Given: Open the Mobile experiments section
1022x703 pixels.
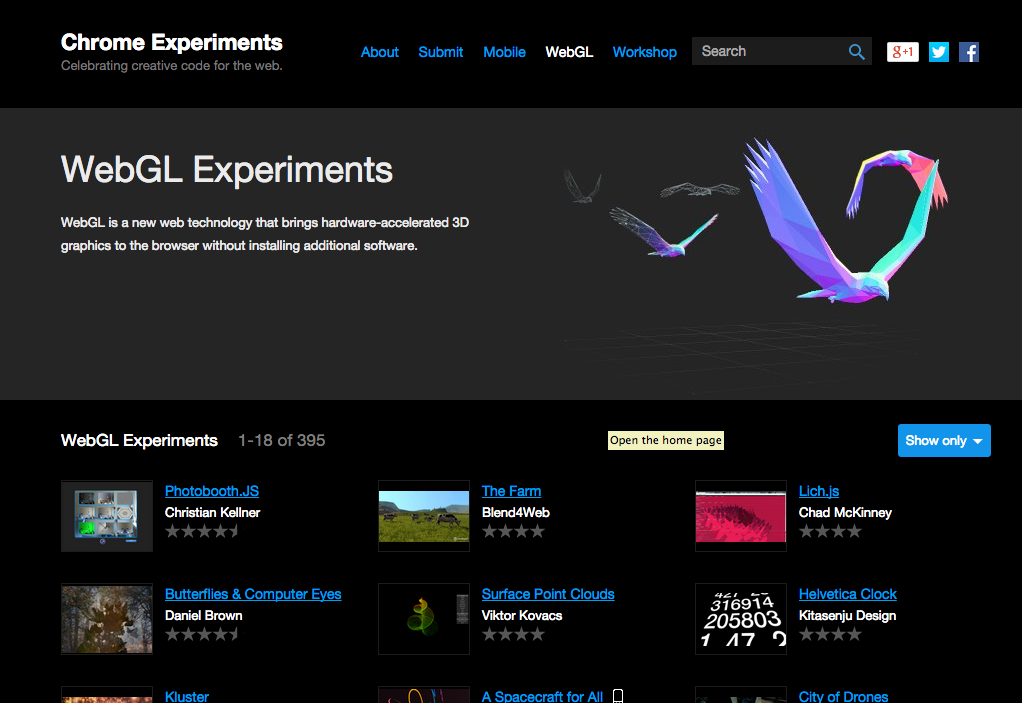Looking at the screenshot, I should [x=504, y=52].
